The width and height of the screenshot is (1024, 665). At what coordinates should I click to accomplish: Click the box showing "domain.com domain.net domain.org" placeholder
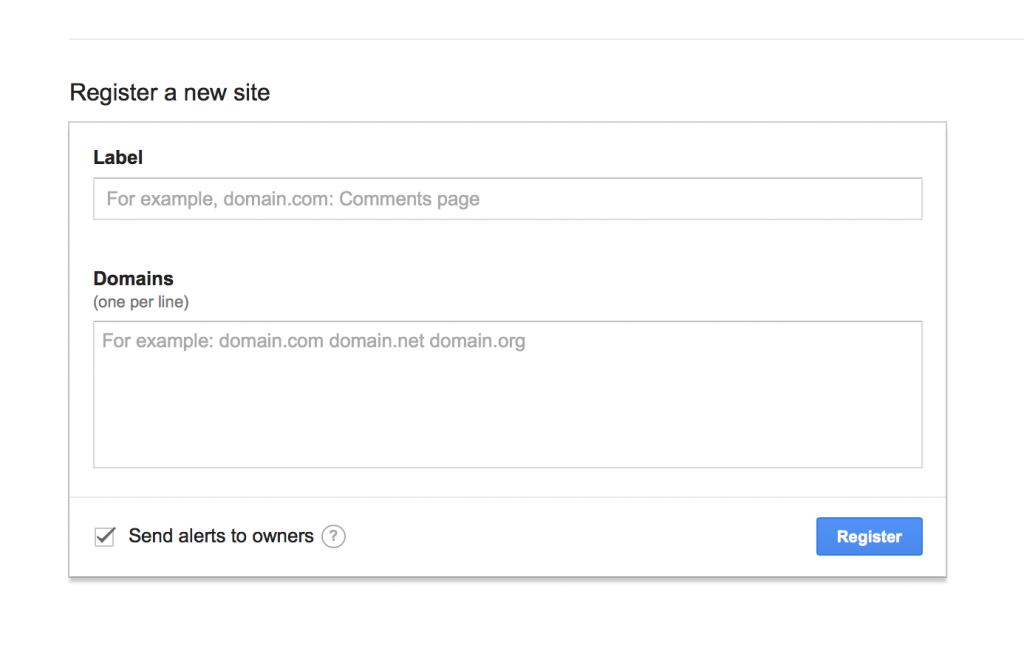coord(507,394)
